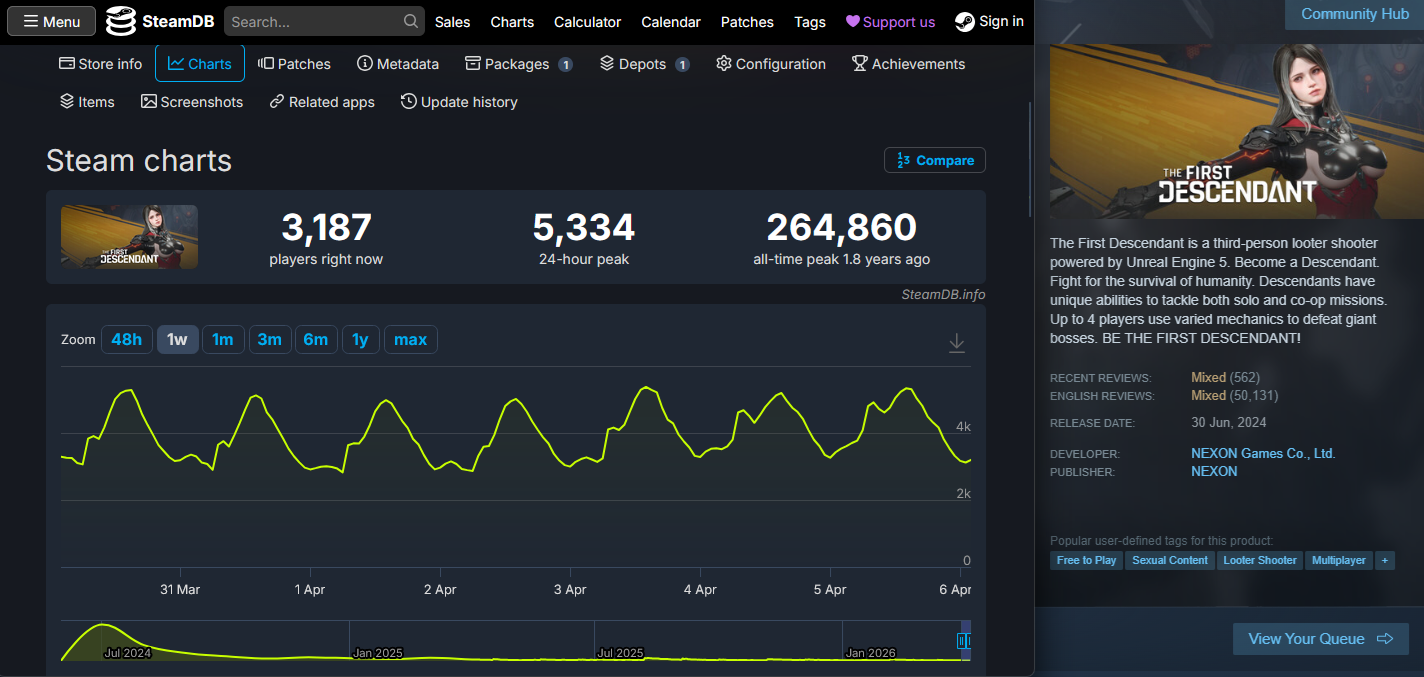Select the Looter Shooter tag

pos(1260,561)
